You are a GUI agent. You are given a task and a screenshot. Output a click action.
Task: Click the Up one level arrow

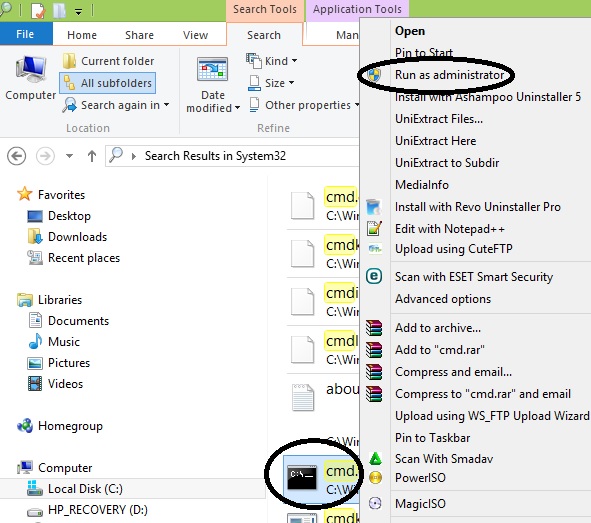click(x=92, y=156)
